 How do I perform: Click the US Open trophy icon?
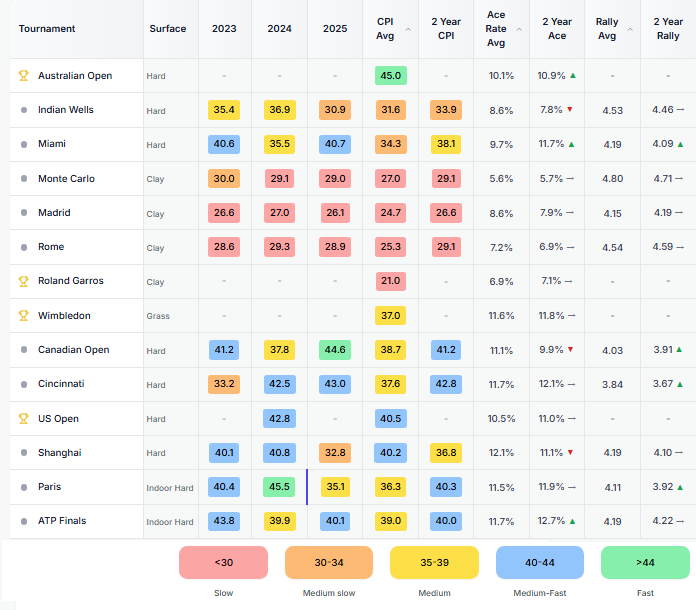tap(24, 418)
